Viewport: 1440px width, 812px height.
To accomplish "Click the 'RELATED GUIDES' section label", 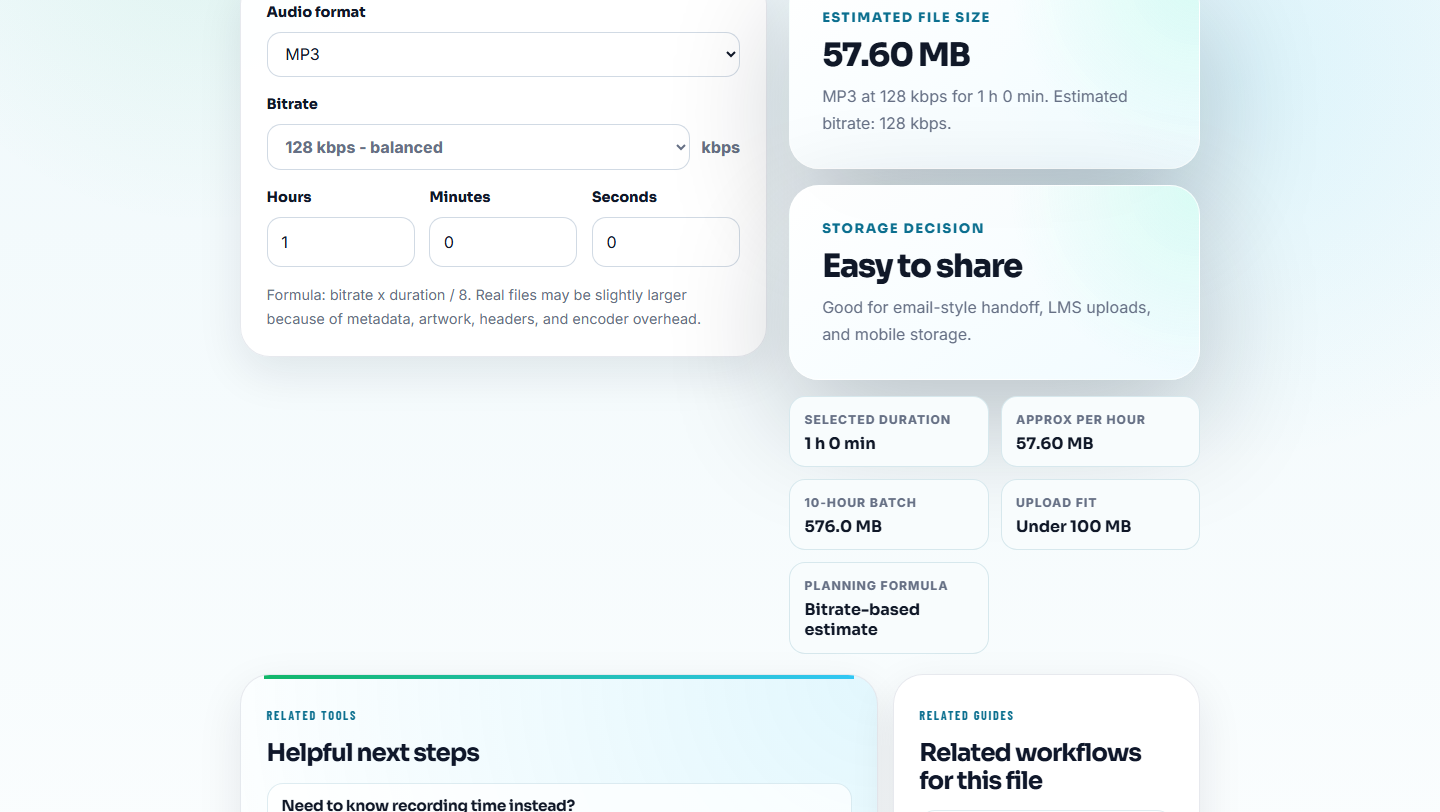I will coord(966,716).
